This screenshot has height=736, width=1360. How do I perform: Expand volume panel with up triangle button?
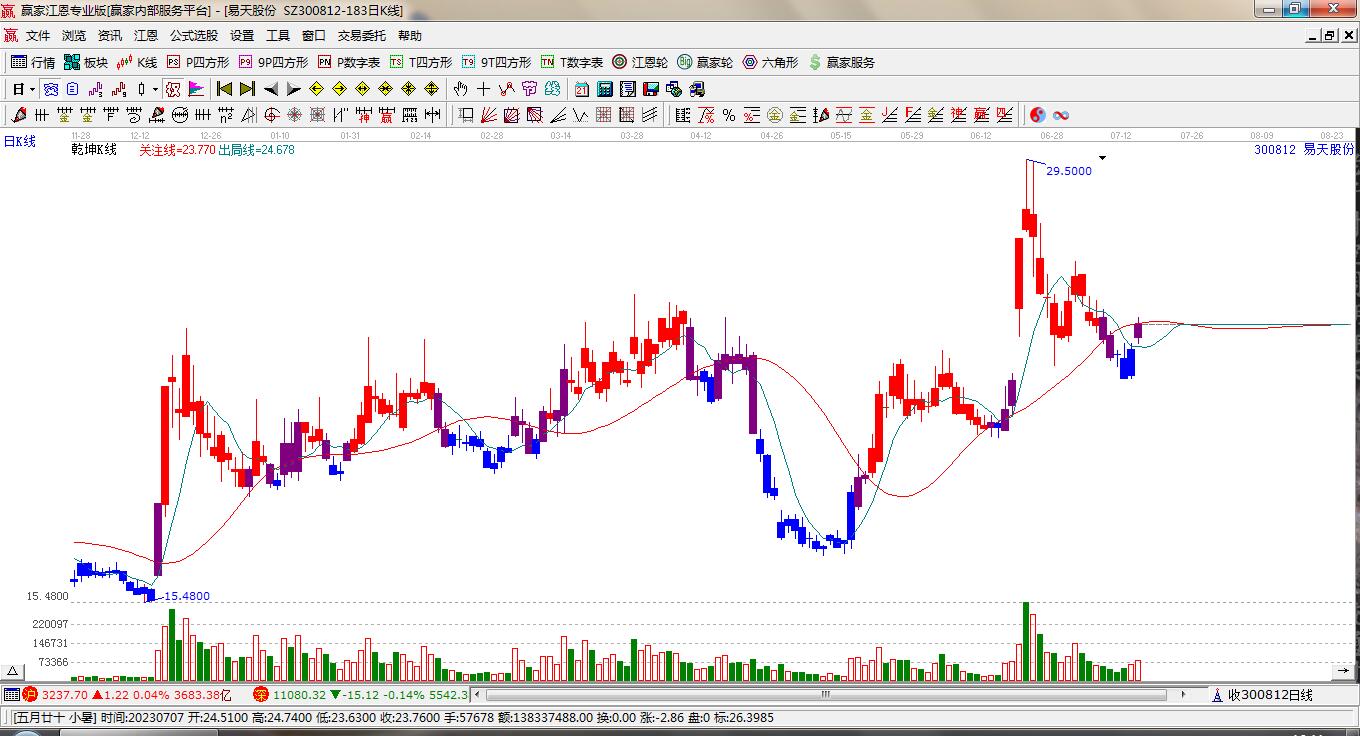(x=13, y=671)
